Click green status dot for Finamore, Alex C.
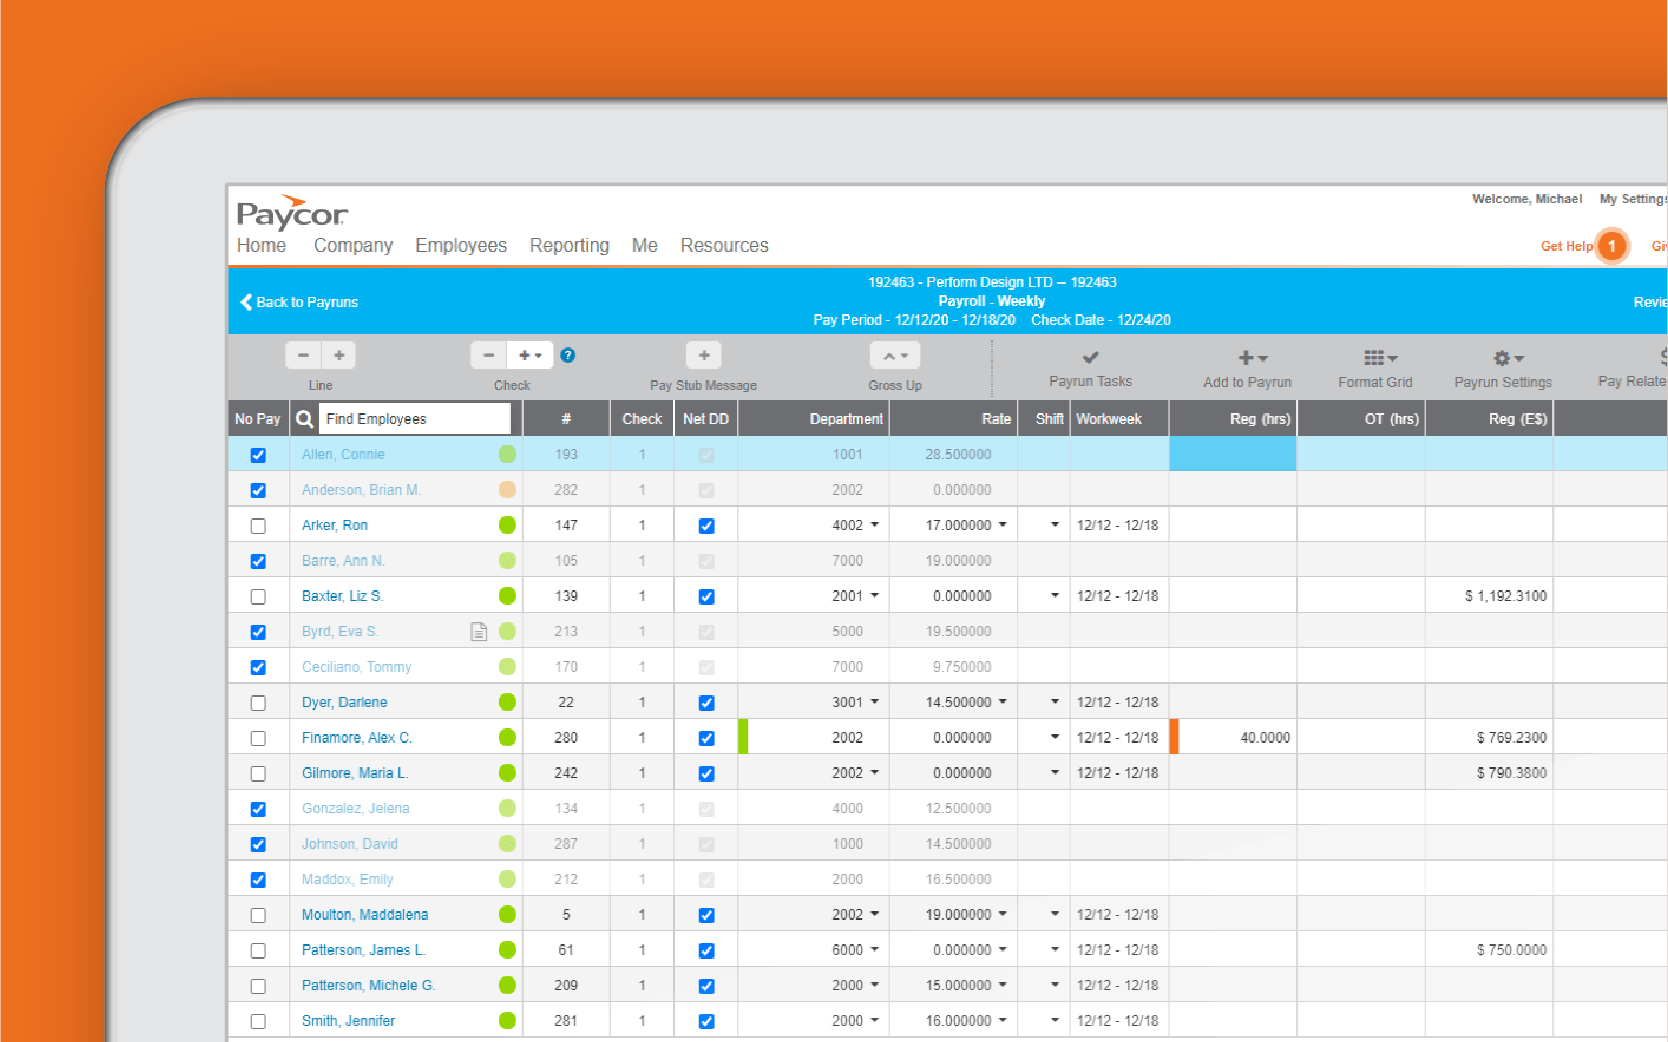This screenshot has width=1668, height=1042. 507,737
